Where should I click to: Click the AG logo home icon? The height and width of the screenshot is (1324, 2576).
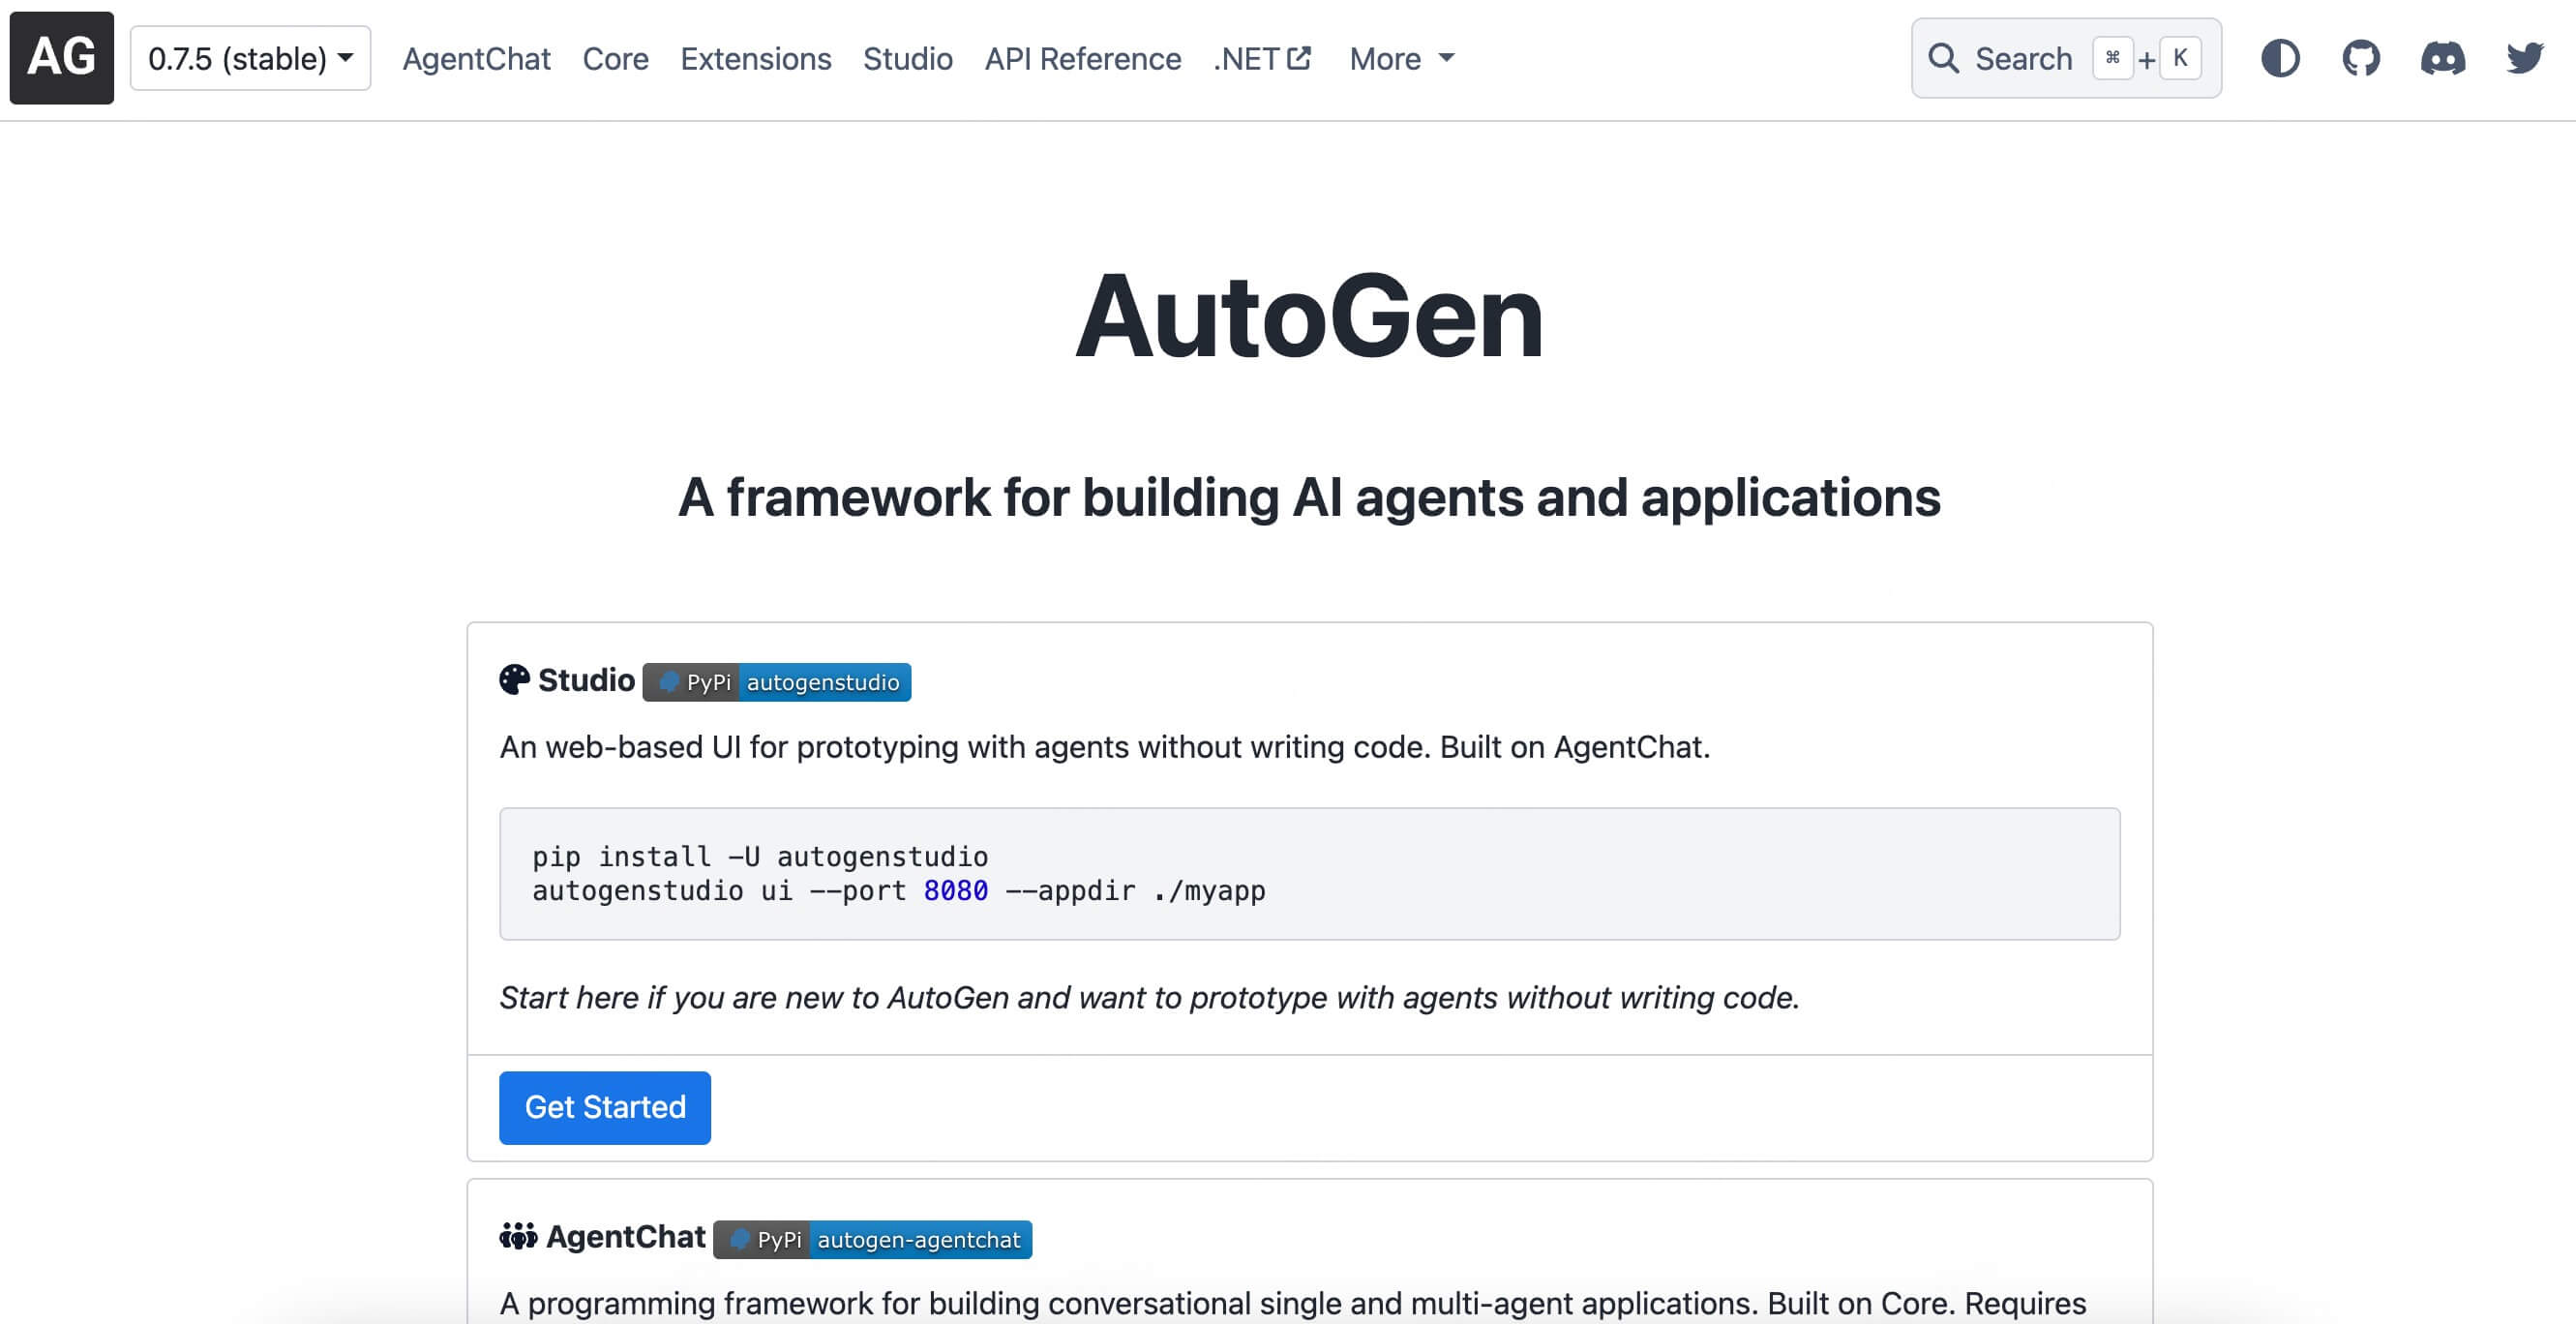coord(62,58)
